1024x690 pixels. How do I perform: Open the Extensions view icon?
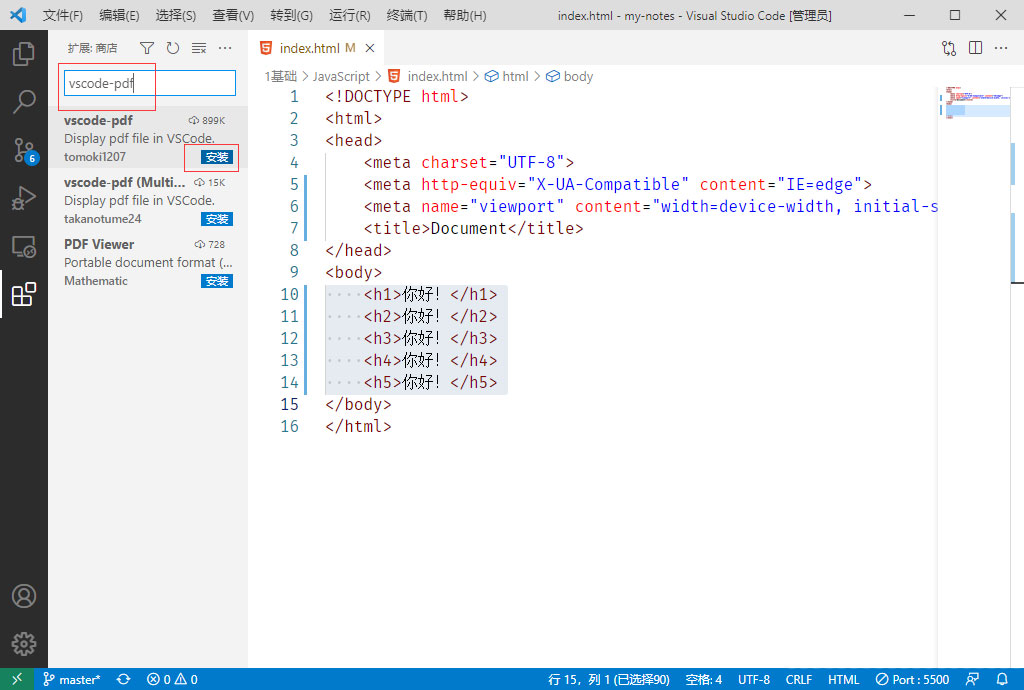pos(24,295)
